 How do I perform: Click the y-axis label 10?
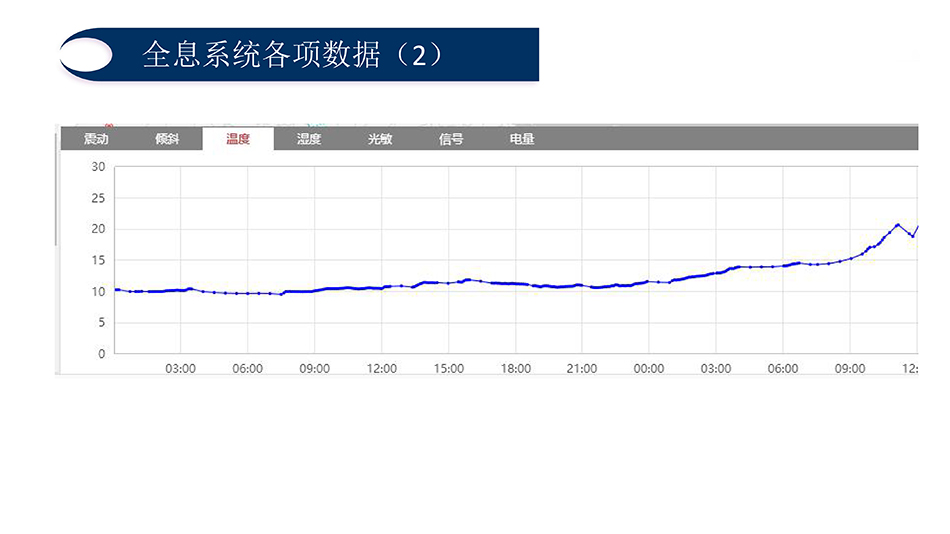[x=98, y=292]
